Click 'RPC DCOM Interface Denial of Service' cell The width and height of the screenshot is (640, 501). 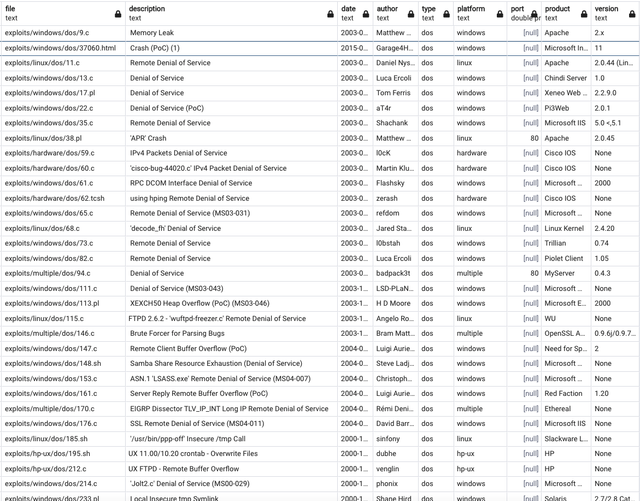[231, 183]
